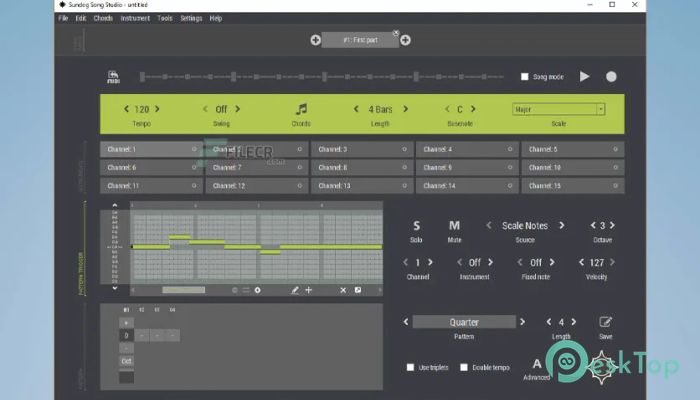Click the filled circle icon below note grid
This screenshot has height=400, width=700.
coord(258,290)
